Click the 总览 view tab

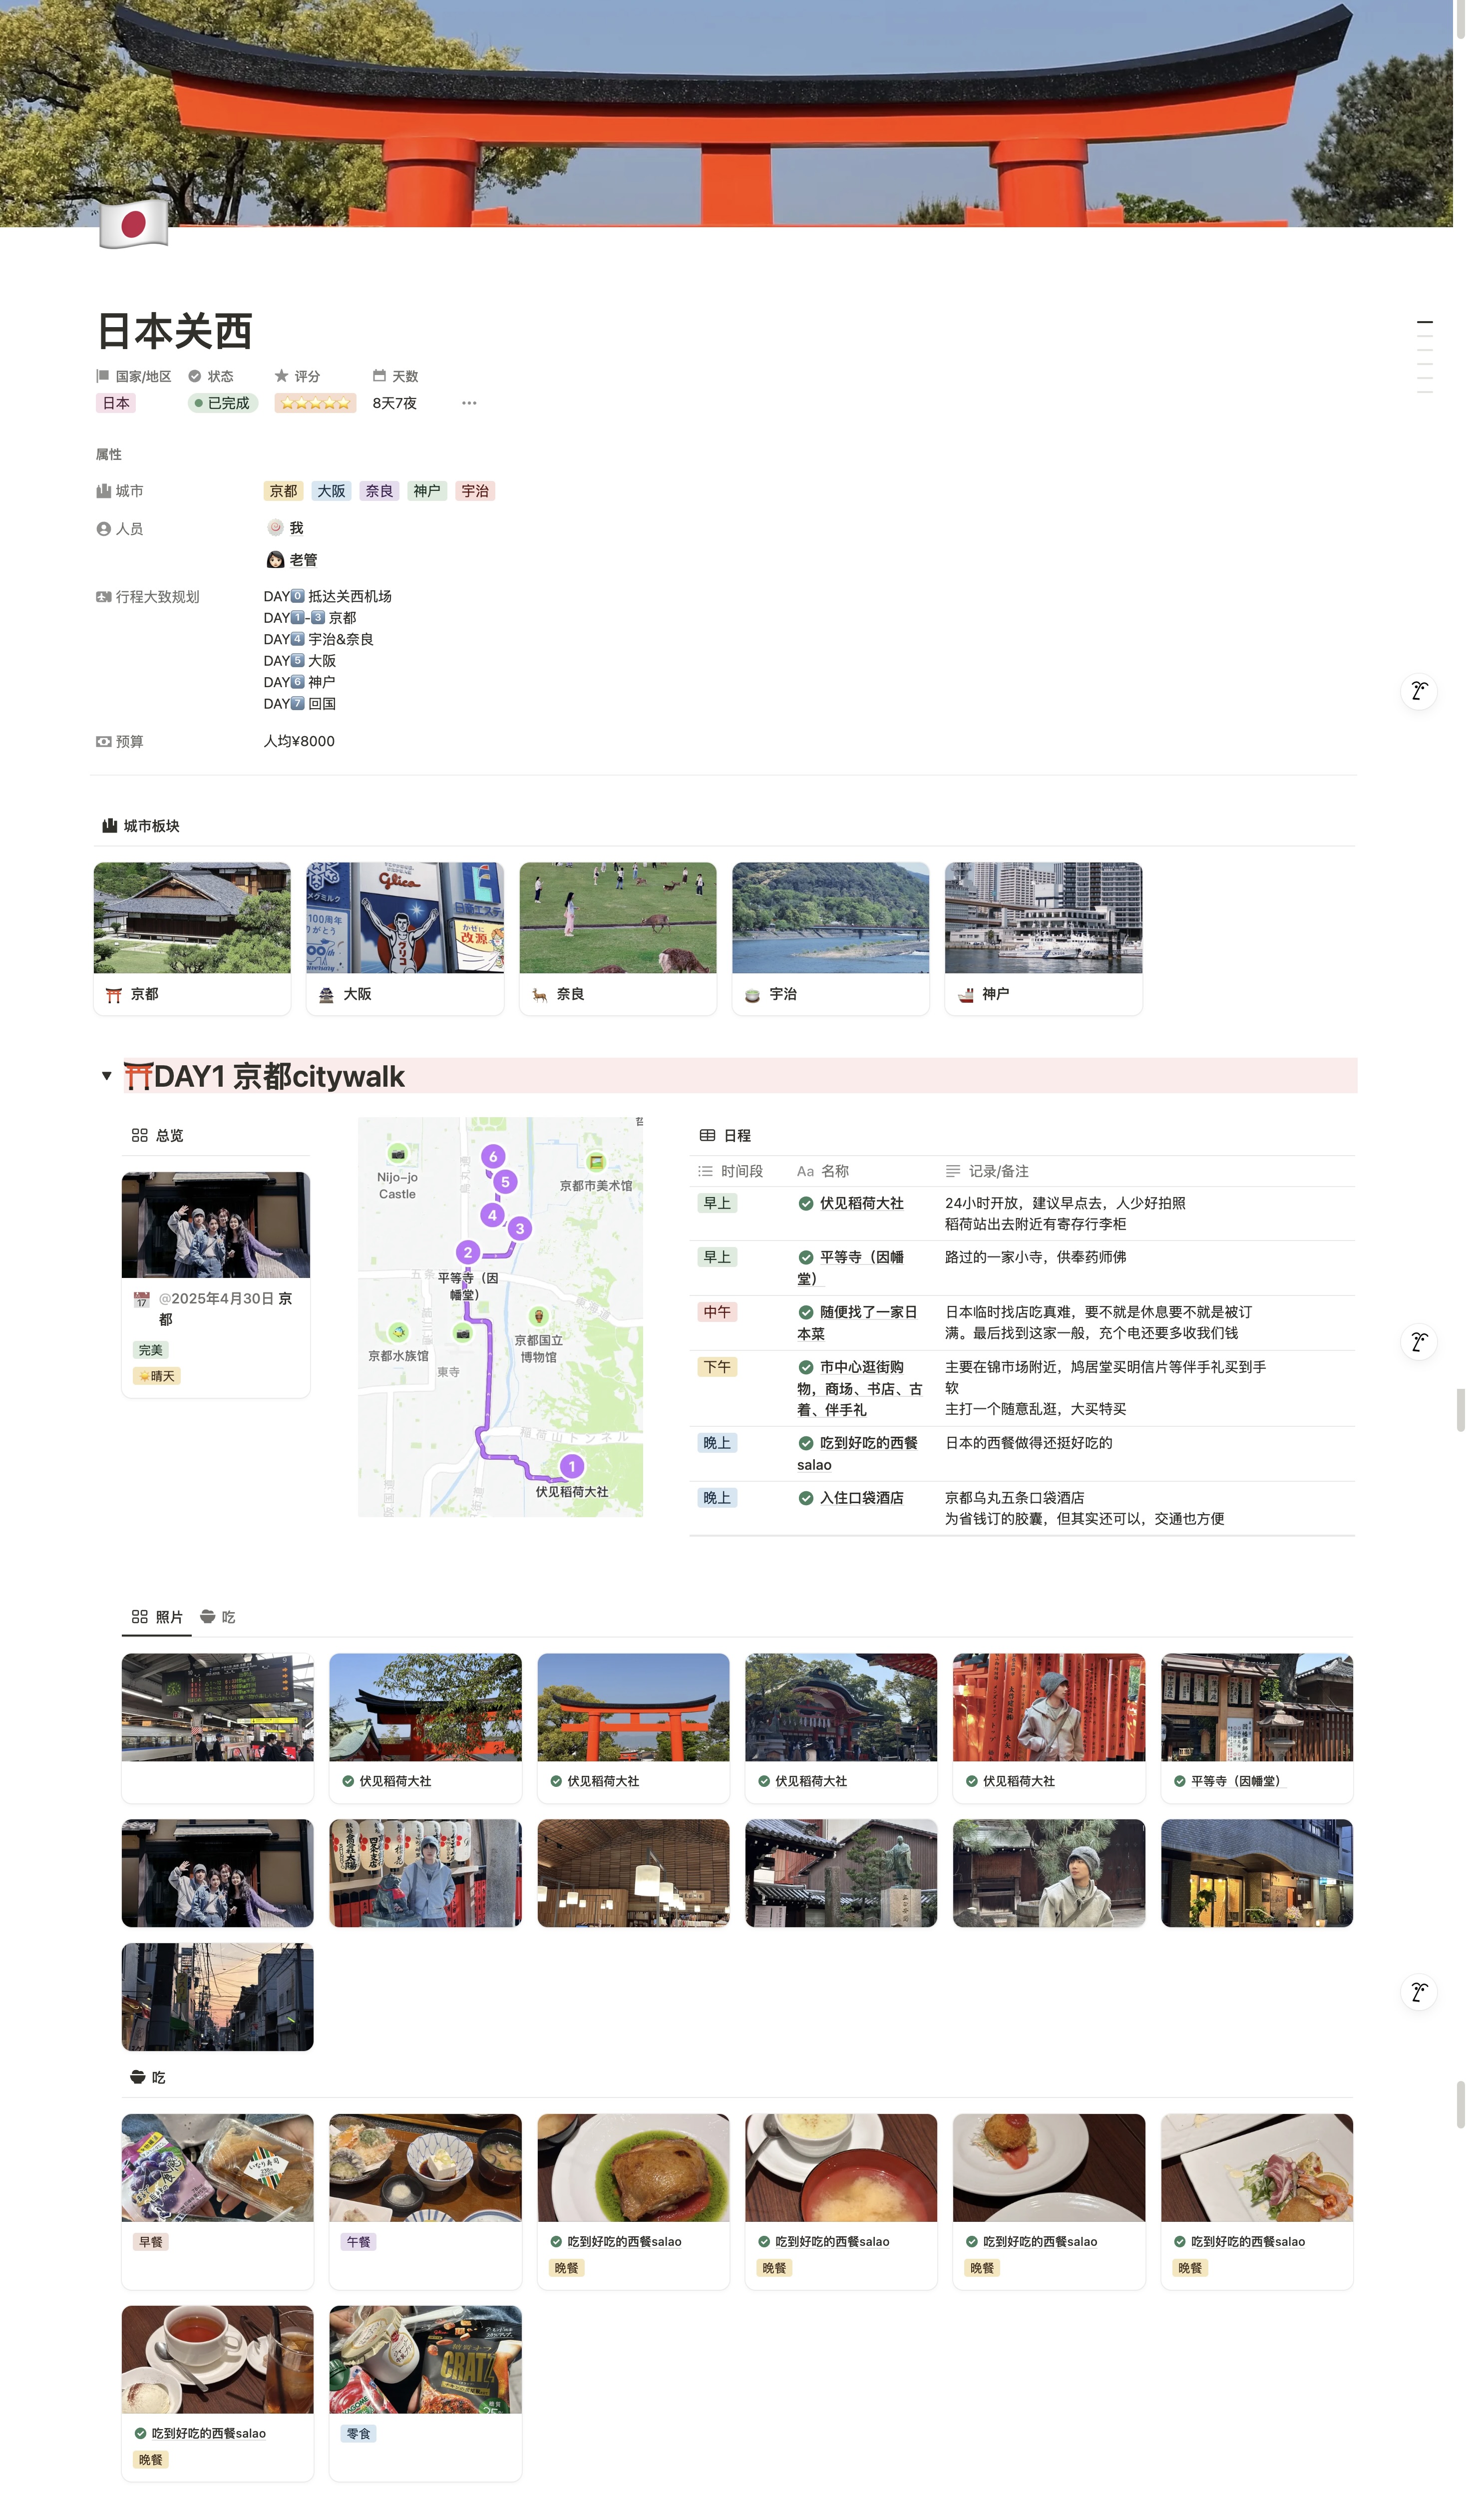[157, 1135]
